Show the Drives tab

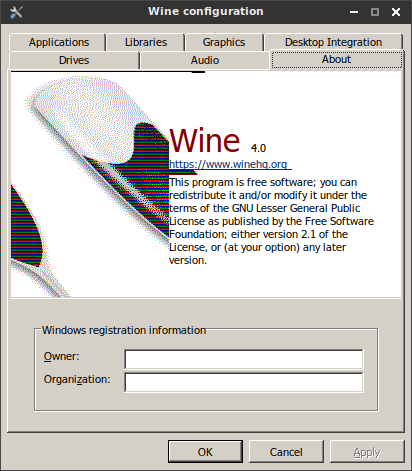tap(74, 60)
